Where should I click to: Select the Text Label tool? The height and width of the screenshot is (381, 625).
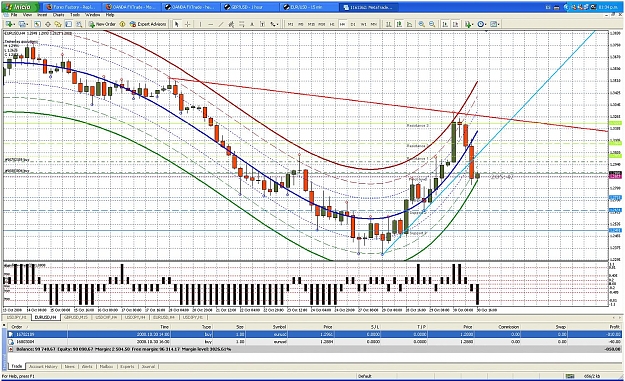262,24
